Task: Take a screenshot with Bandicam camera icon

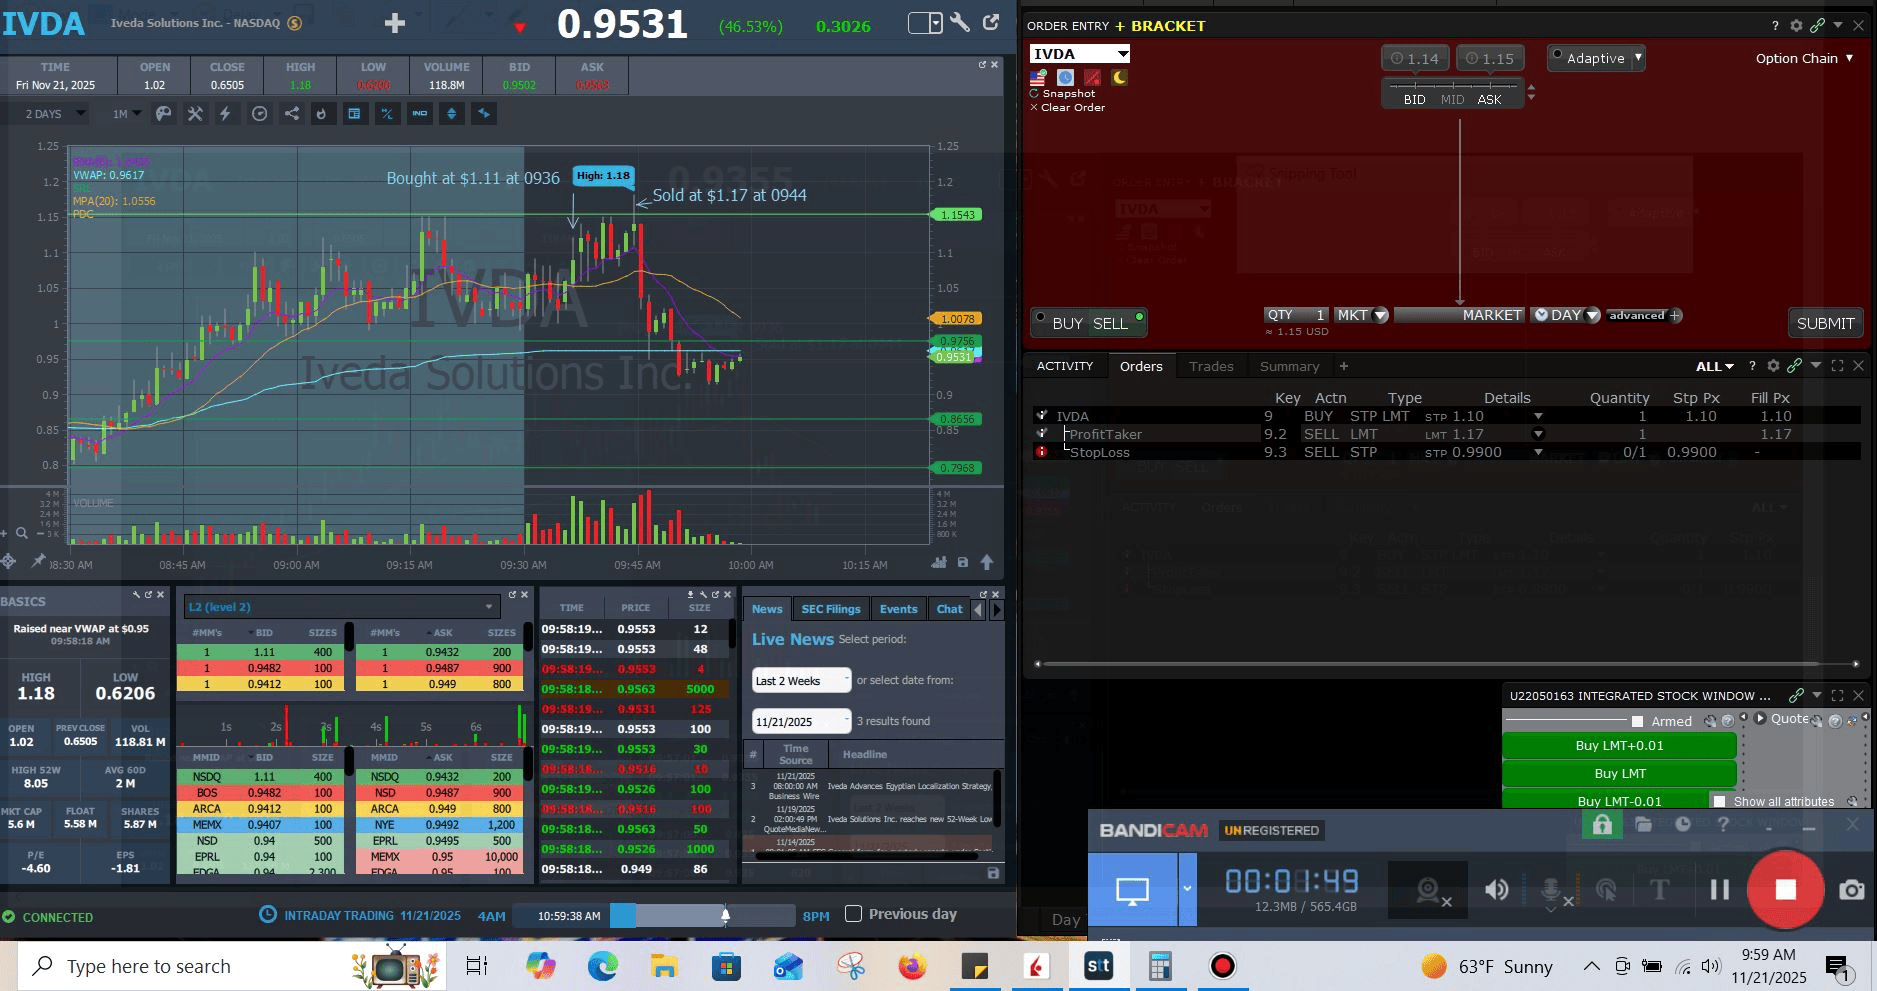Action: pyautogui.click(x=1851, y=890)
